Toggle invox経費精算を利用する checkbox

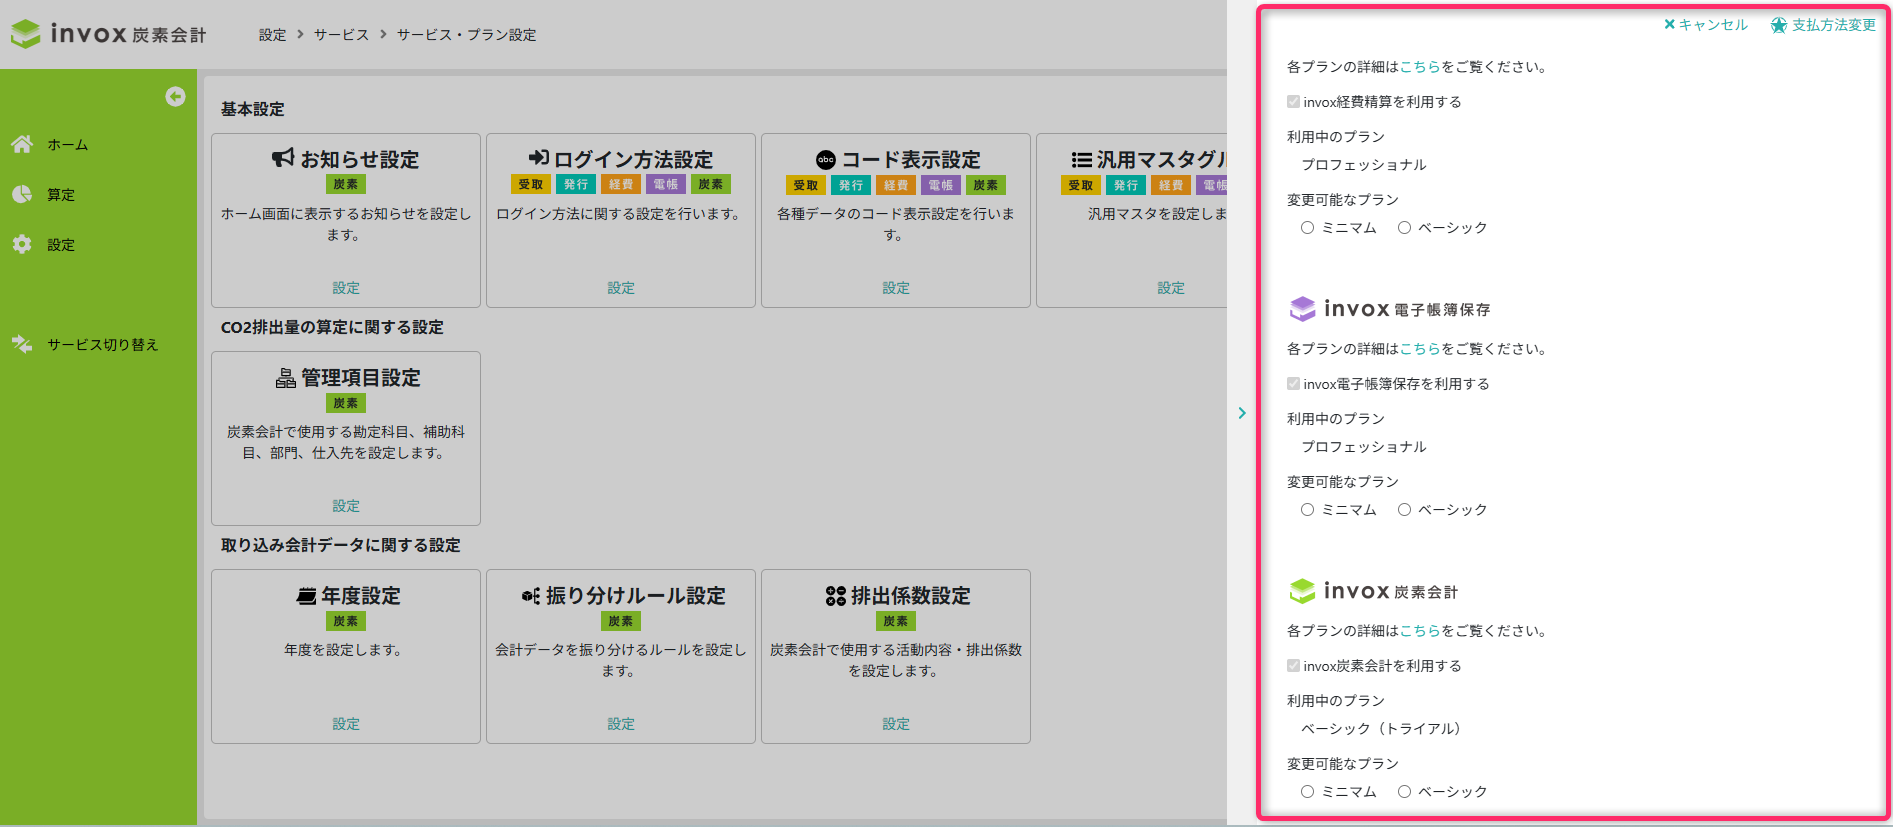(x=1293, y=101)
